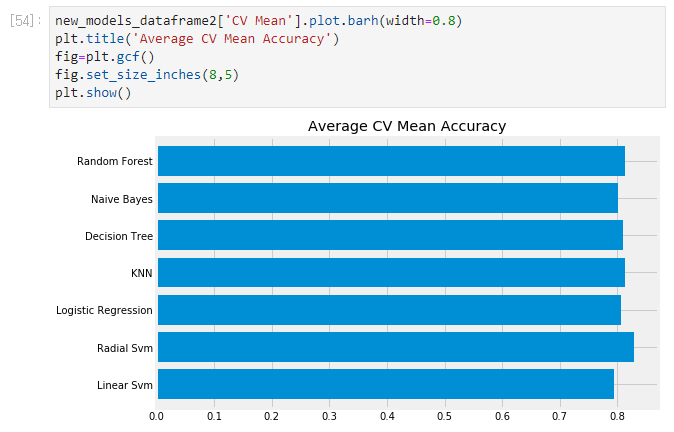Screen dimensions: 674x432
Task: Click the 0.6 x-axis tick label
Action: click(502, 417)
